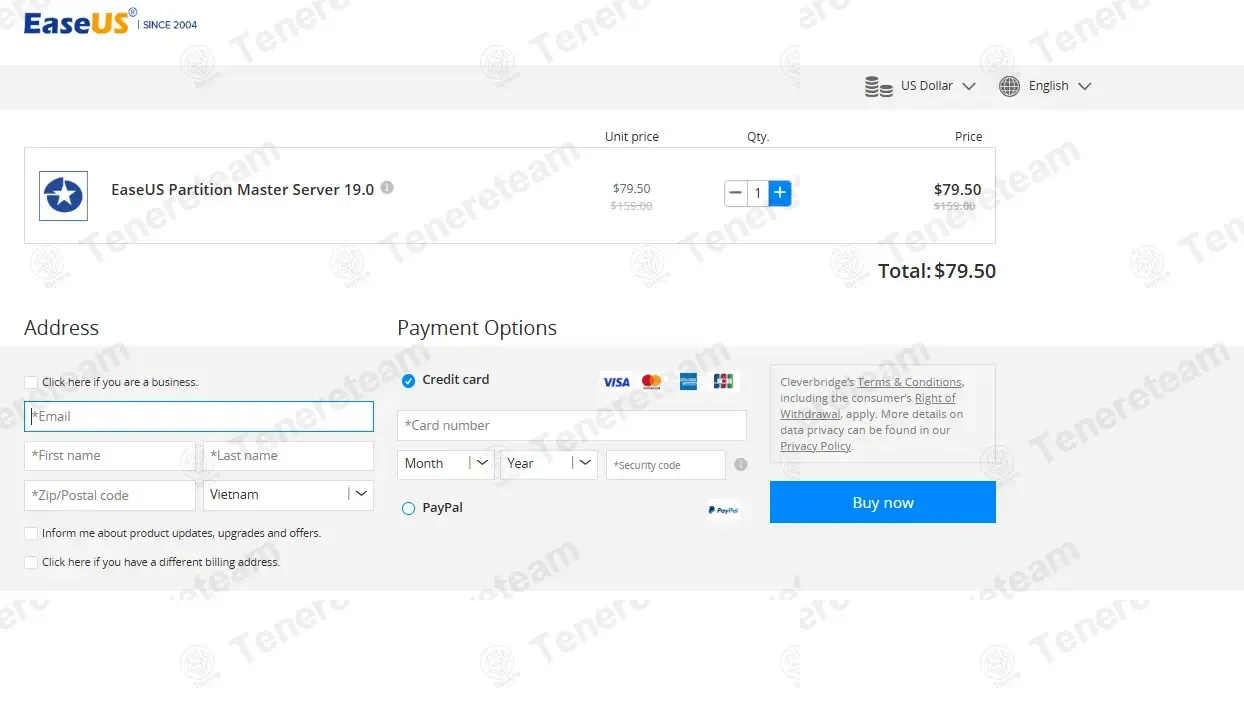Click the Buy now button

coord(882,502)
